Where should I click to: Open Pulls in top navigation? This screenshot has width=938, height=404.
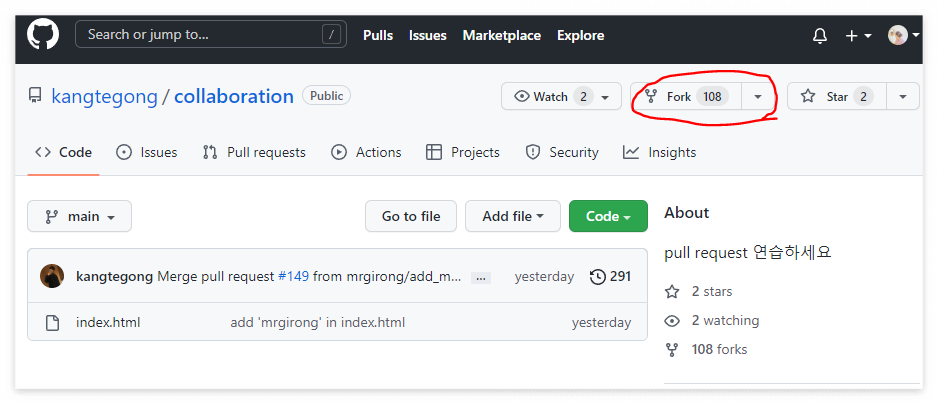point(377,35)
